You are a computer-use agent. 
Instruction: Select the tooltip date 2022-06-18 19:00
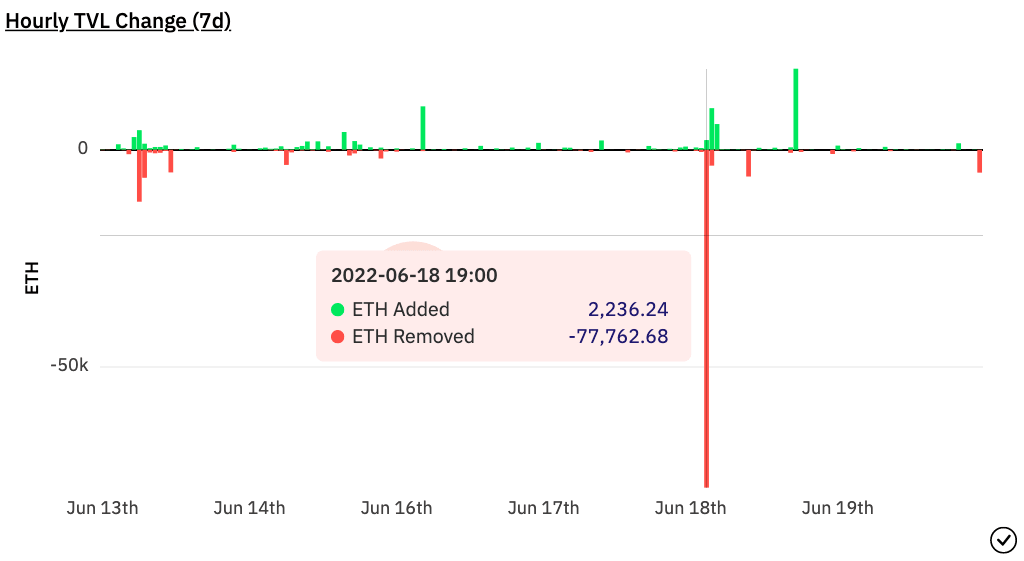[414, 275]
